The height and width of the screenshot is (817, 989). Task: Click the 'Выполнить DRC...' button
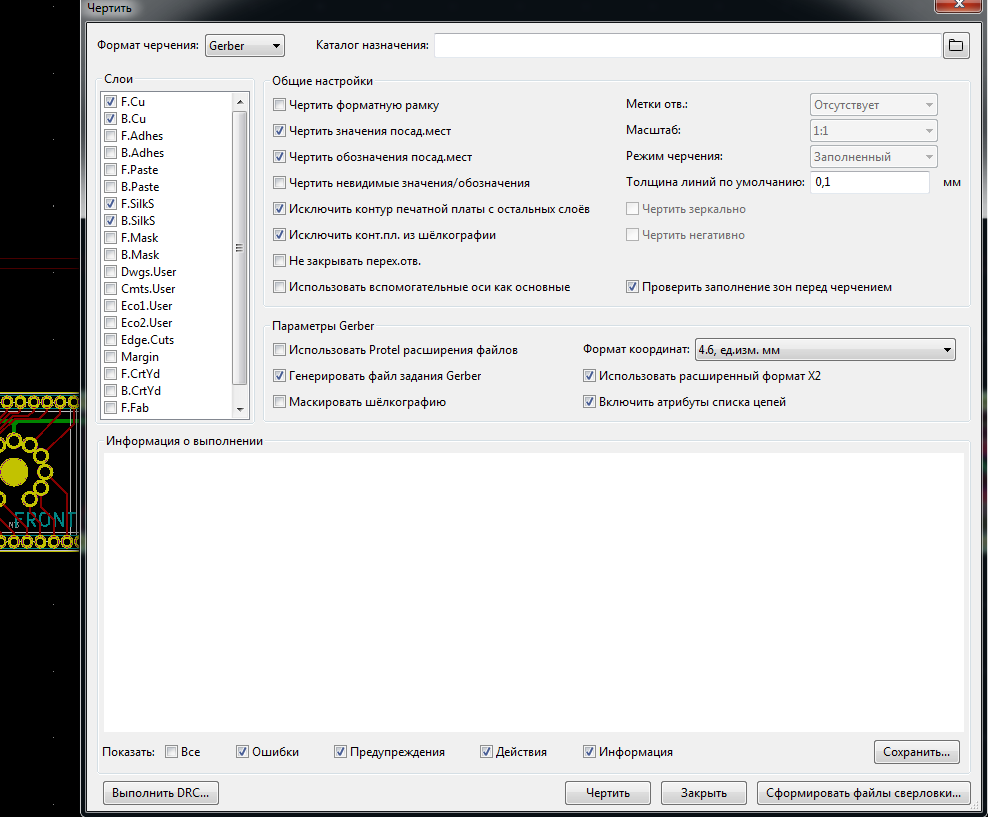click(x=161, y=793)
